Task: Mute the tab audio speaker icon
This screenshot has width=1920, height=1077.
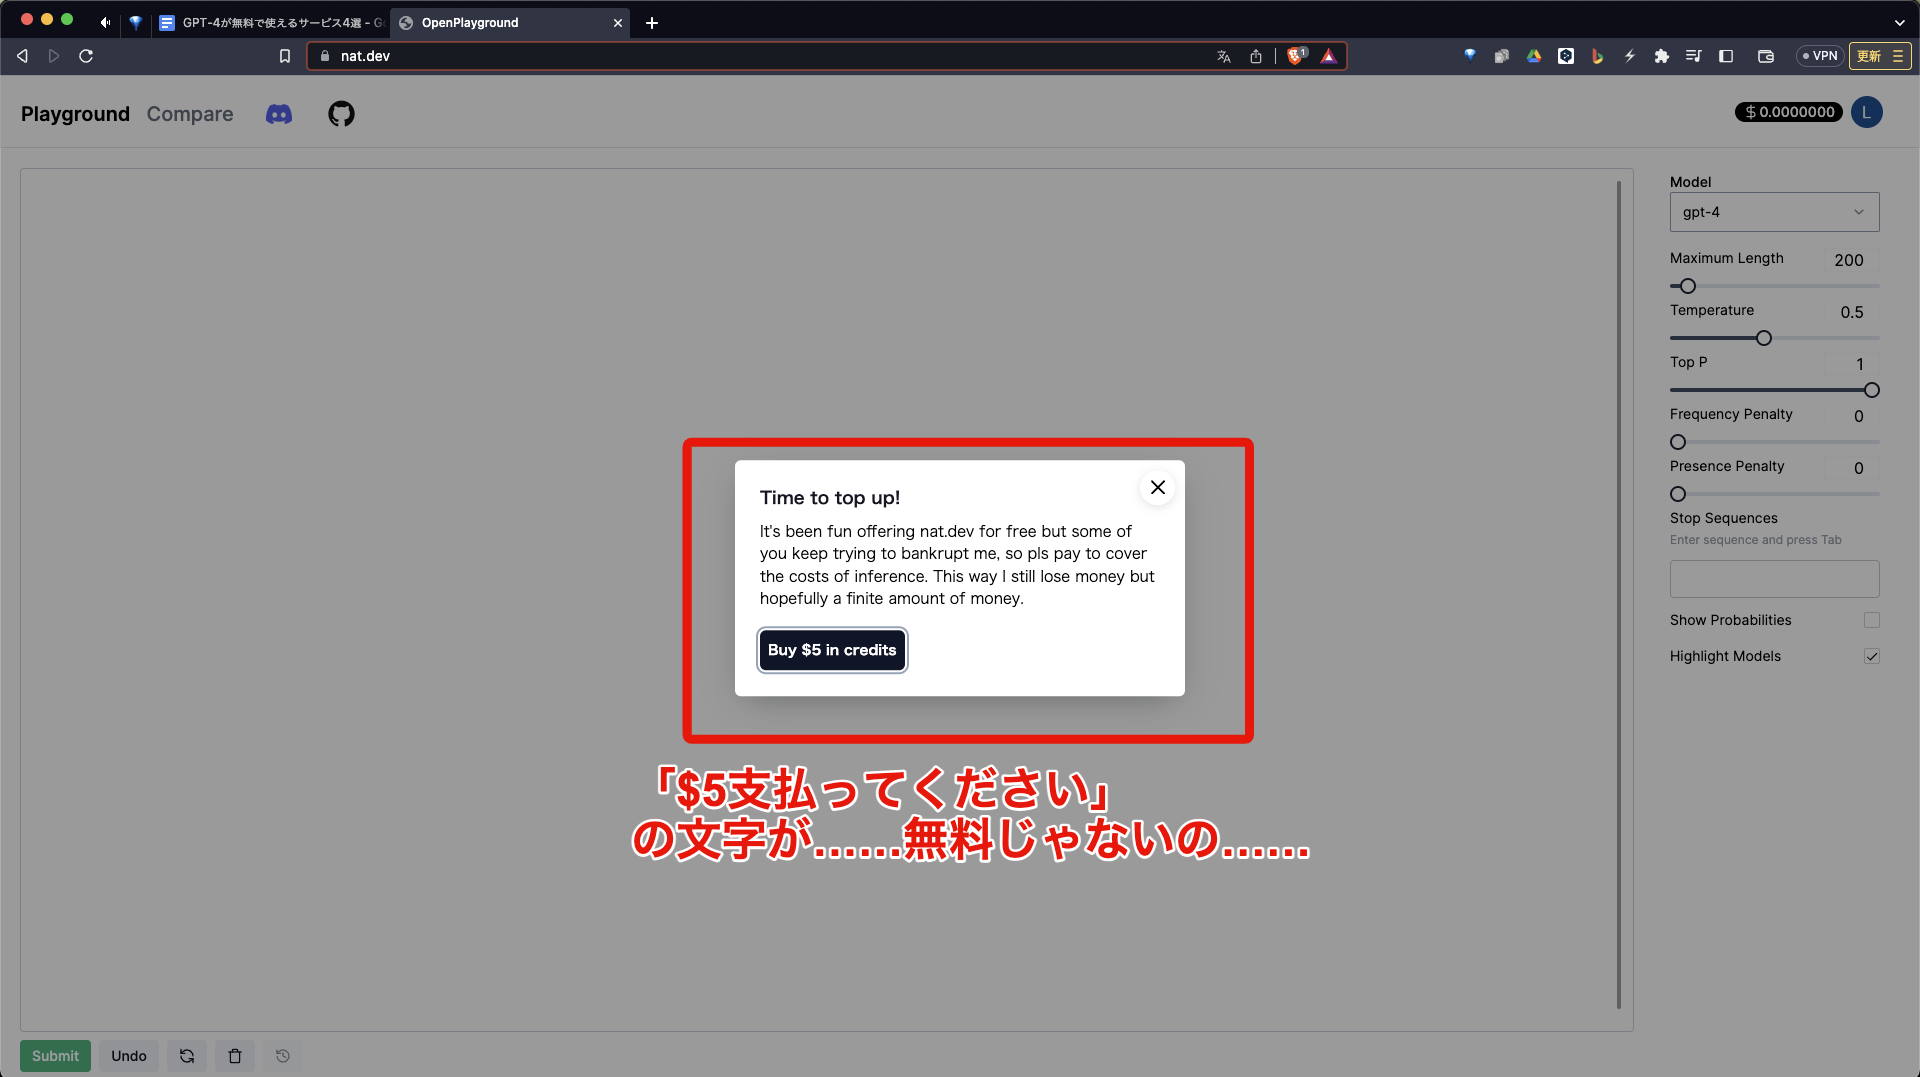Action: (105, 23)
